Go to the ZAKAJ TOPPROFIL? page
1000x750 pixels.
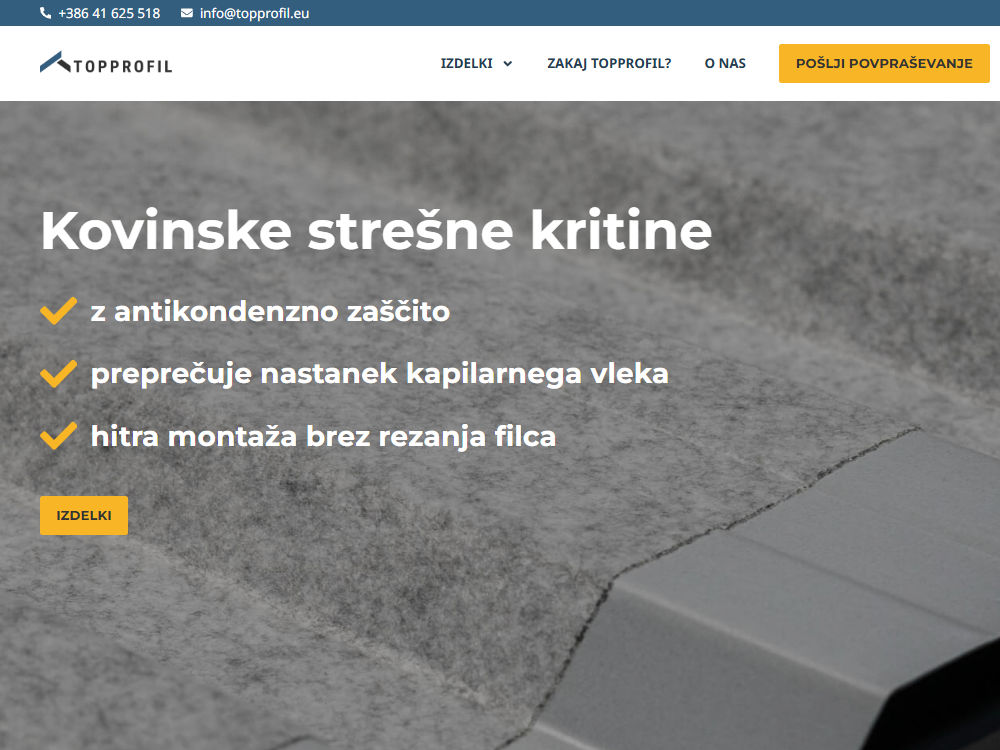click(609, 63)
